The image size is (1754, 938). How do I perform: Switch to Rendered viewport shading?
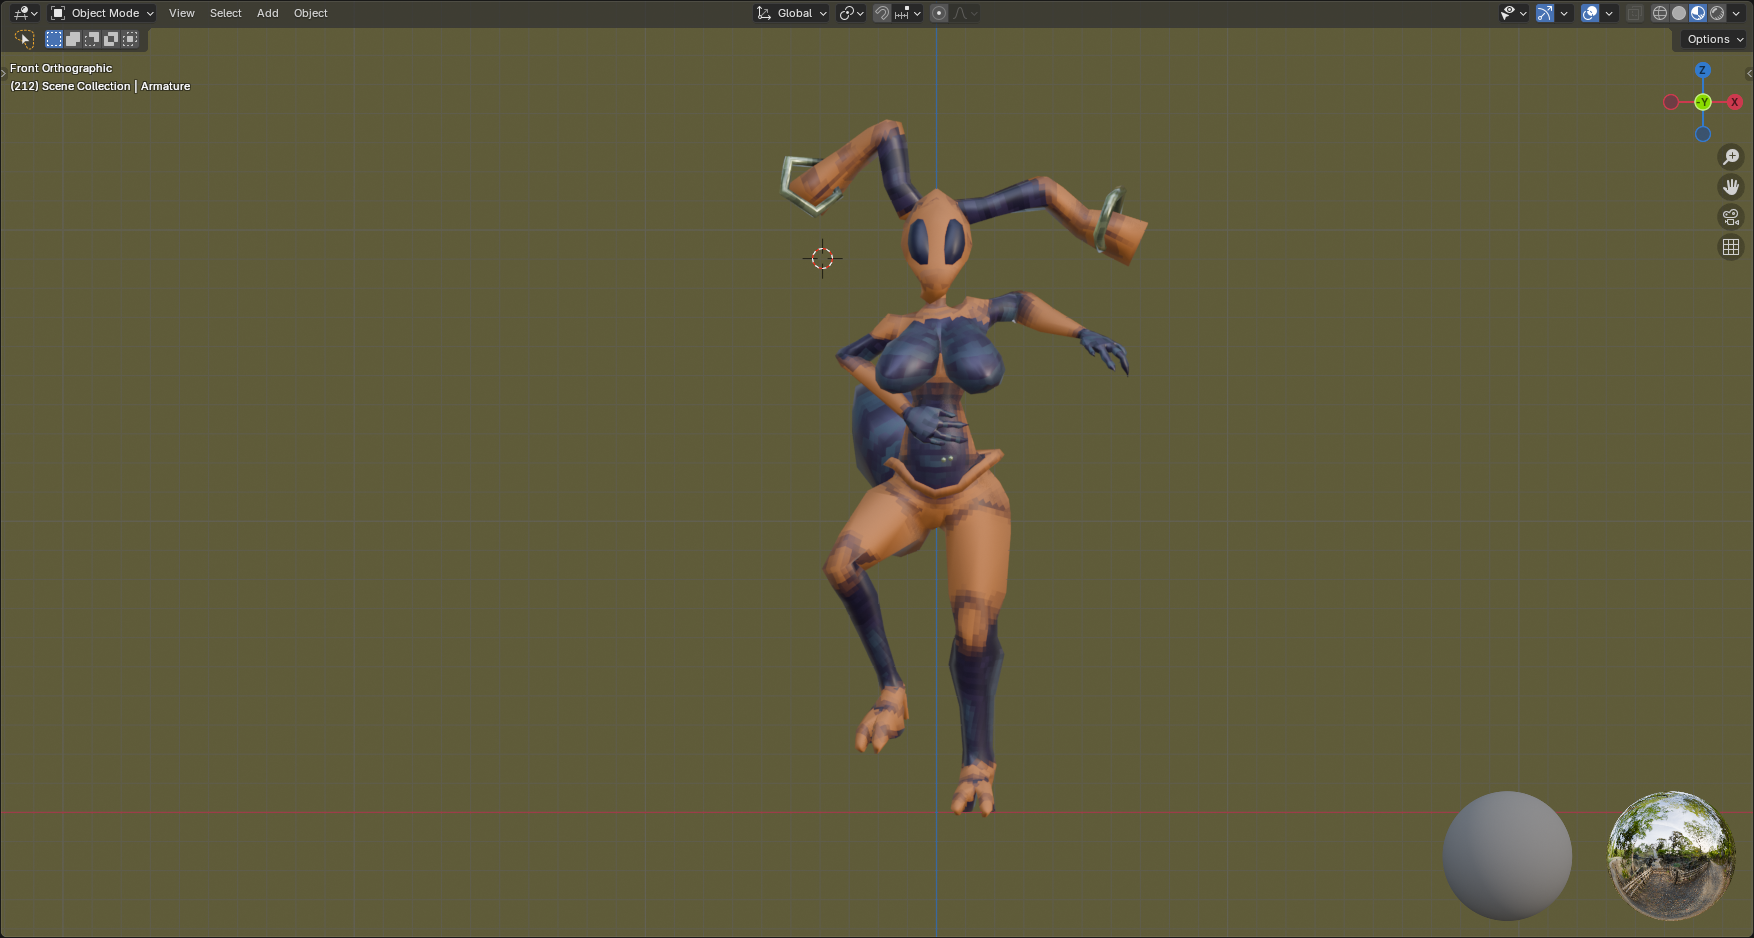click(x=1717, y=13)
